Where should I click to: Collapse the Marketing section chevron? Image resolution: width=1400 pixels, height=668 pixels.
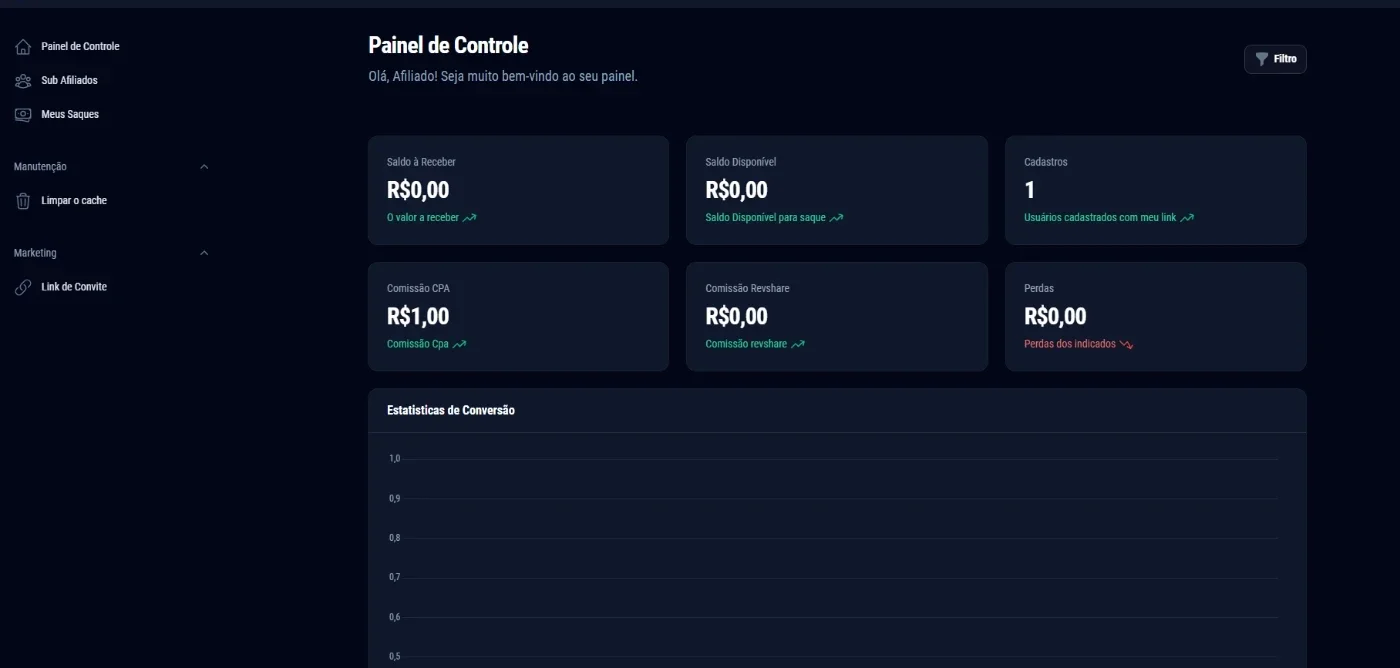(x=204, y=253)
